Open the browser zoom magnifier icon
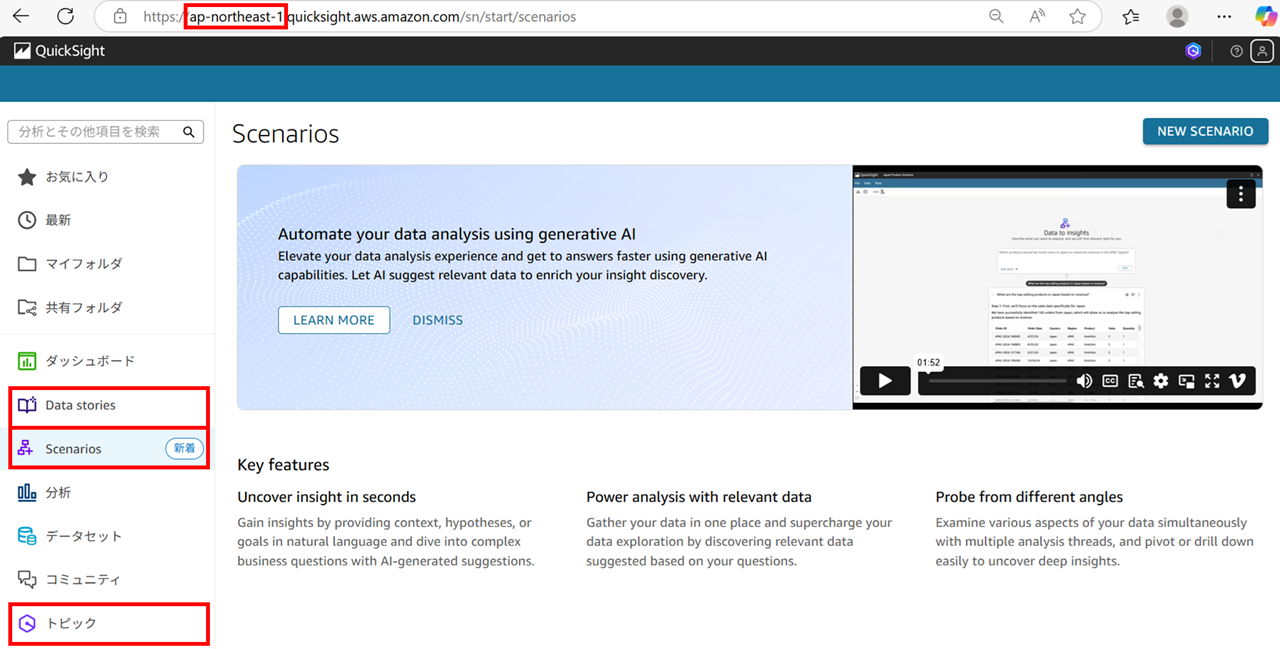Image resolution: width=1280 pixels, height=649 pixels. coord(996,16)
